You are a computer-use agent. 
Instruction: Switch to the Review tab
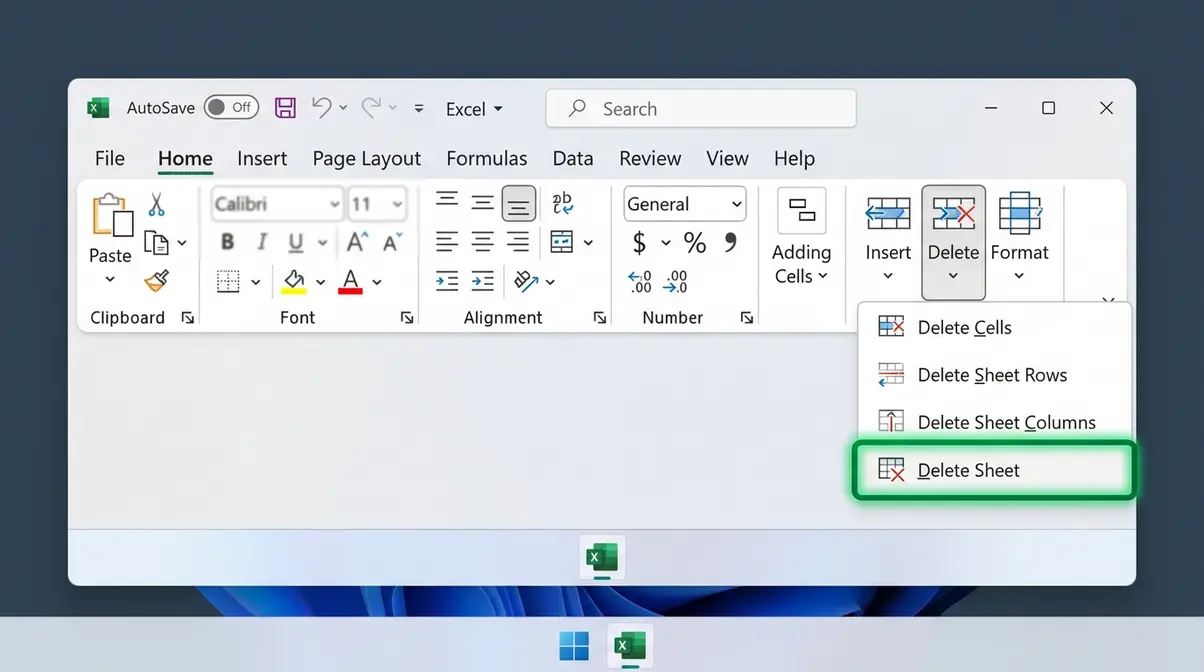(x=650, y=158)
